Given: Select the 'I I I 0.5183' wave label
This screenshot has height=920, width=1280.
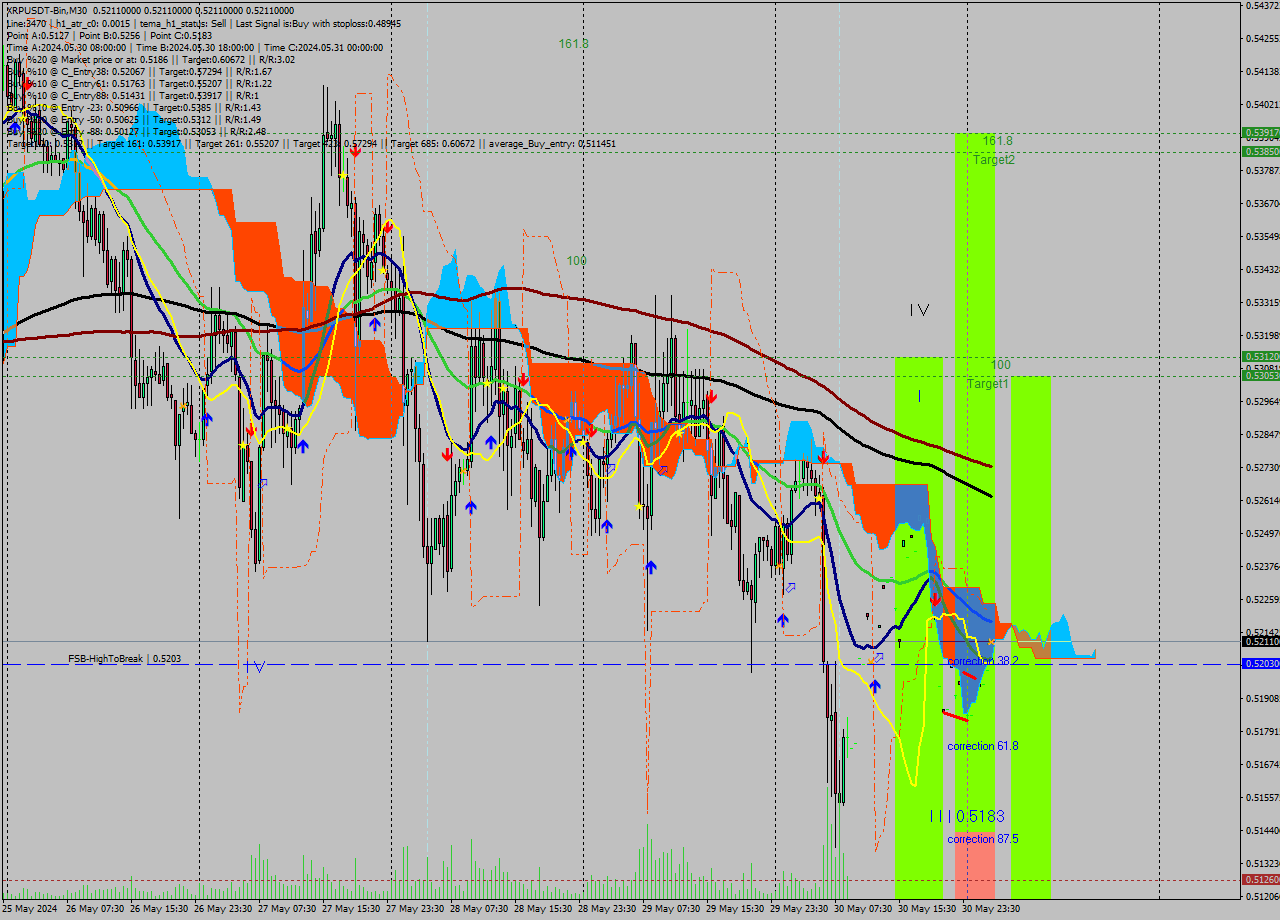Looking at the screenshot, I should point(967,816).
